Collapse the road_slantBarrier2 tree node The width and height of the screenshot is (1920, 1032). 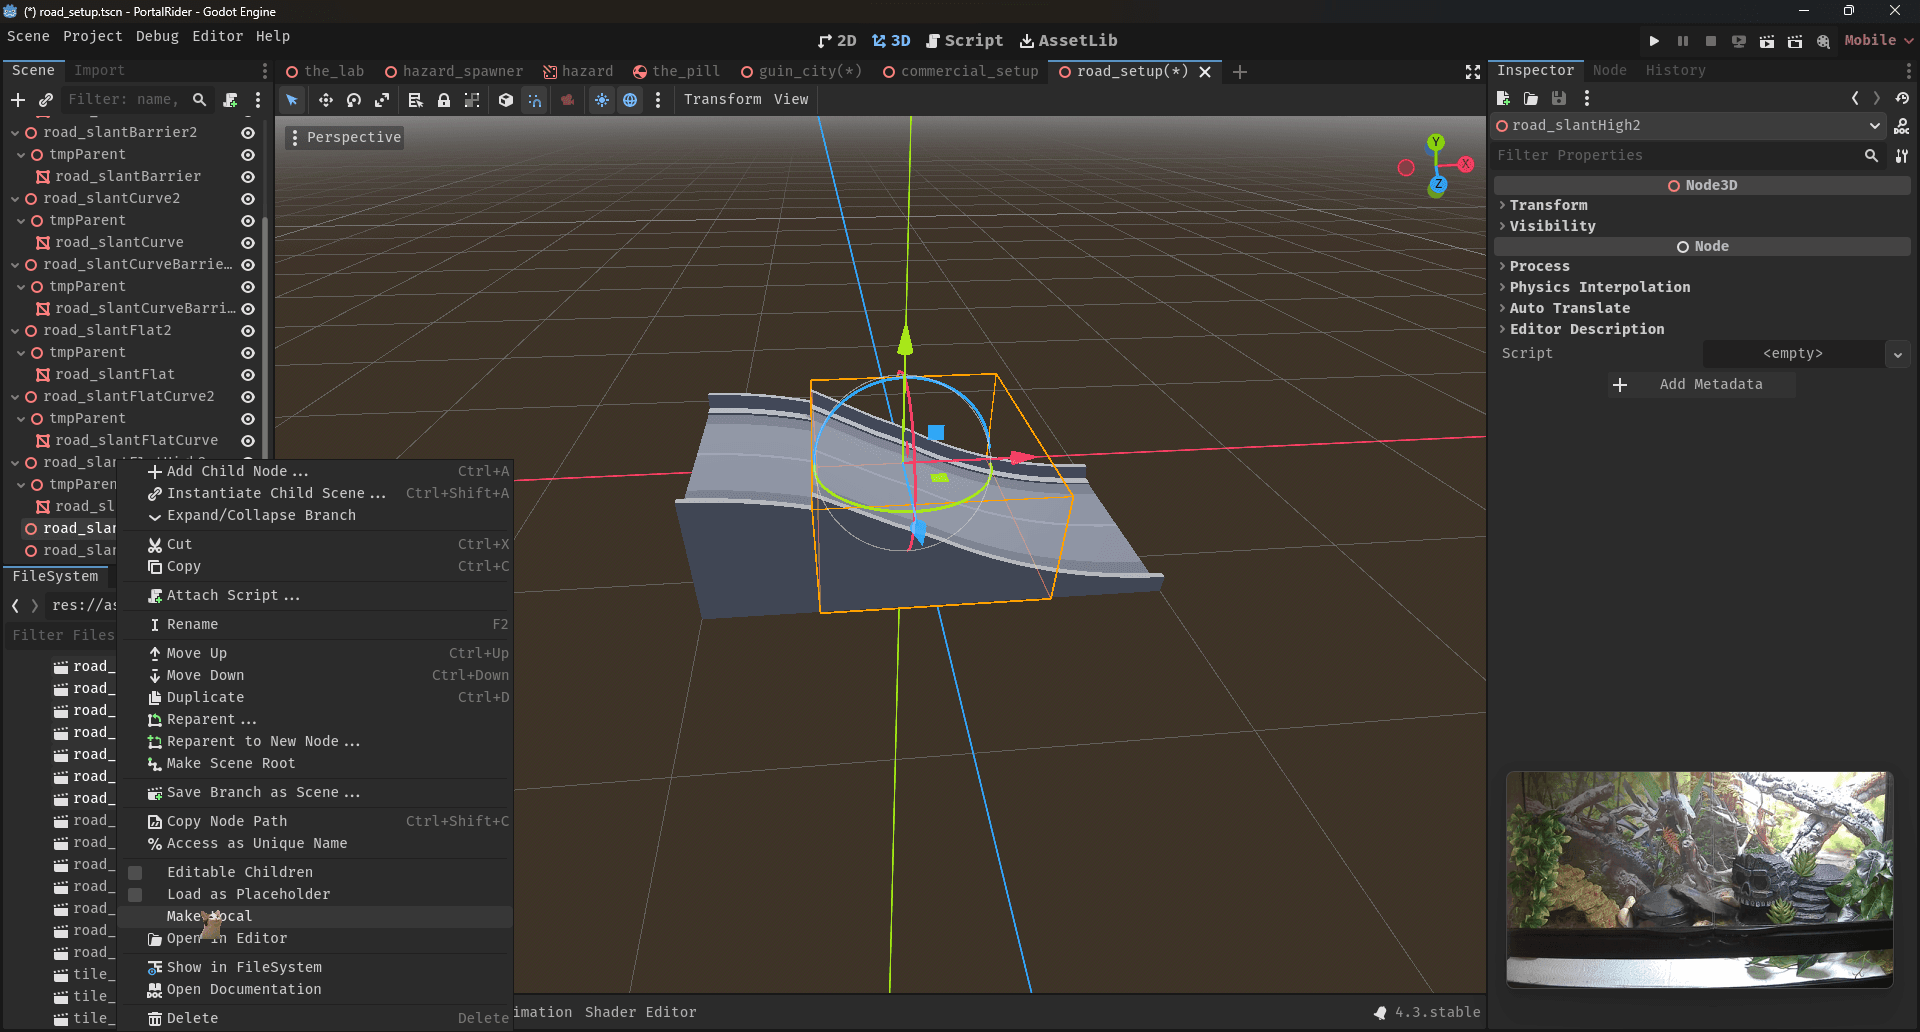tap(15, 133)
